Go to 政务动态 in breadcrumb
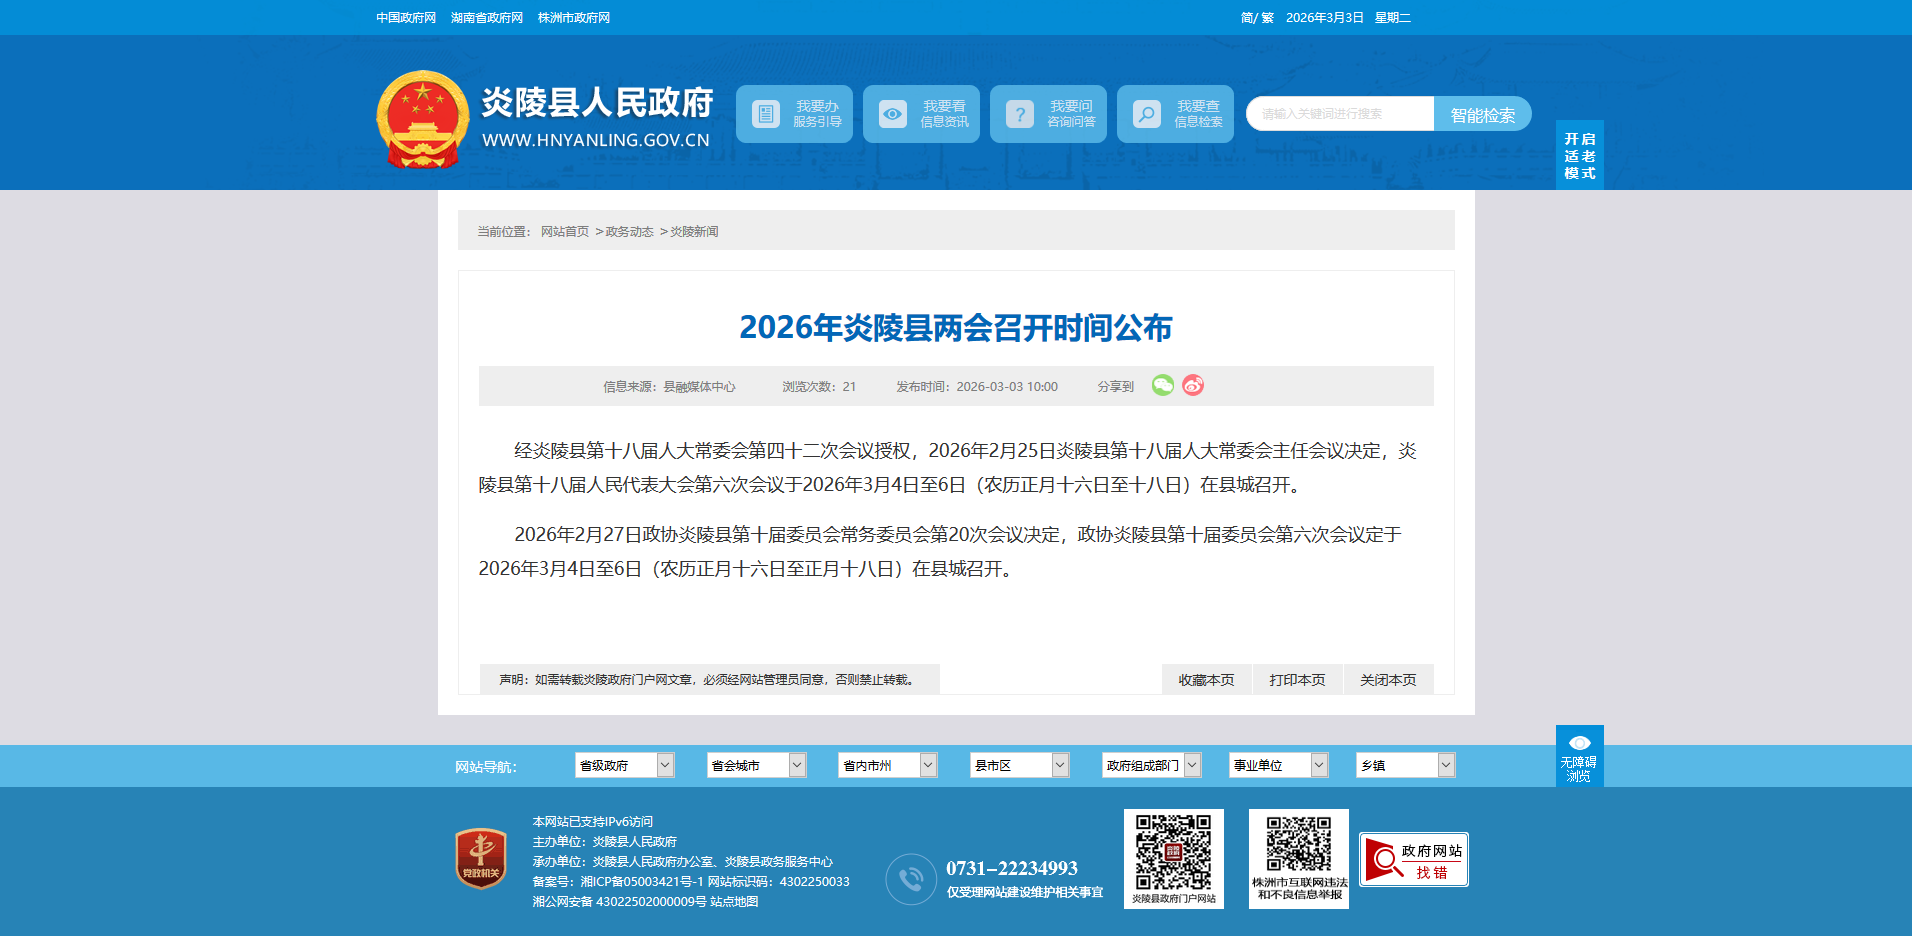Viewport: 1912px width, 936px height. (629, 232)
